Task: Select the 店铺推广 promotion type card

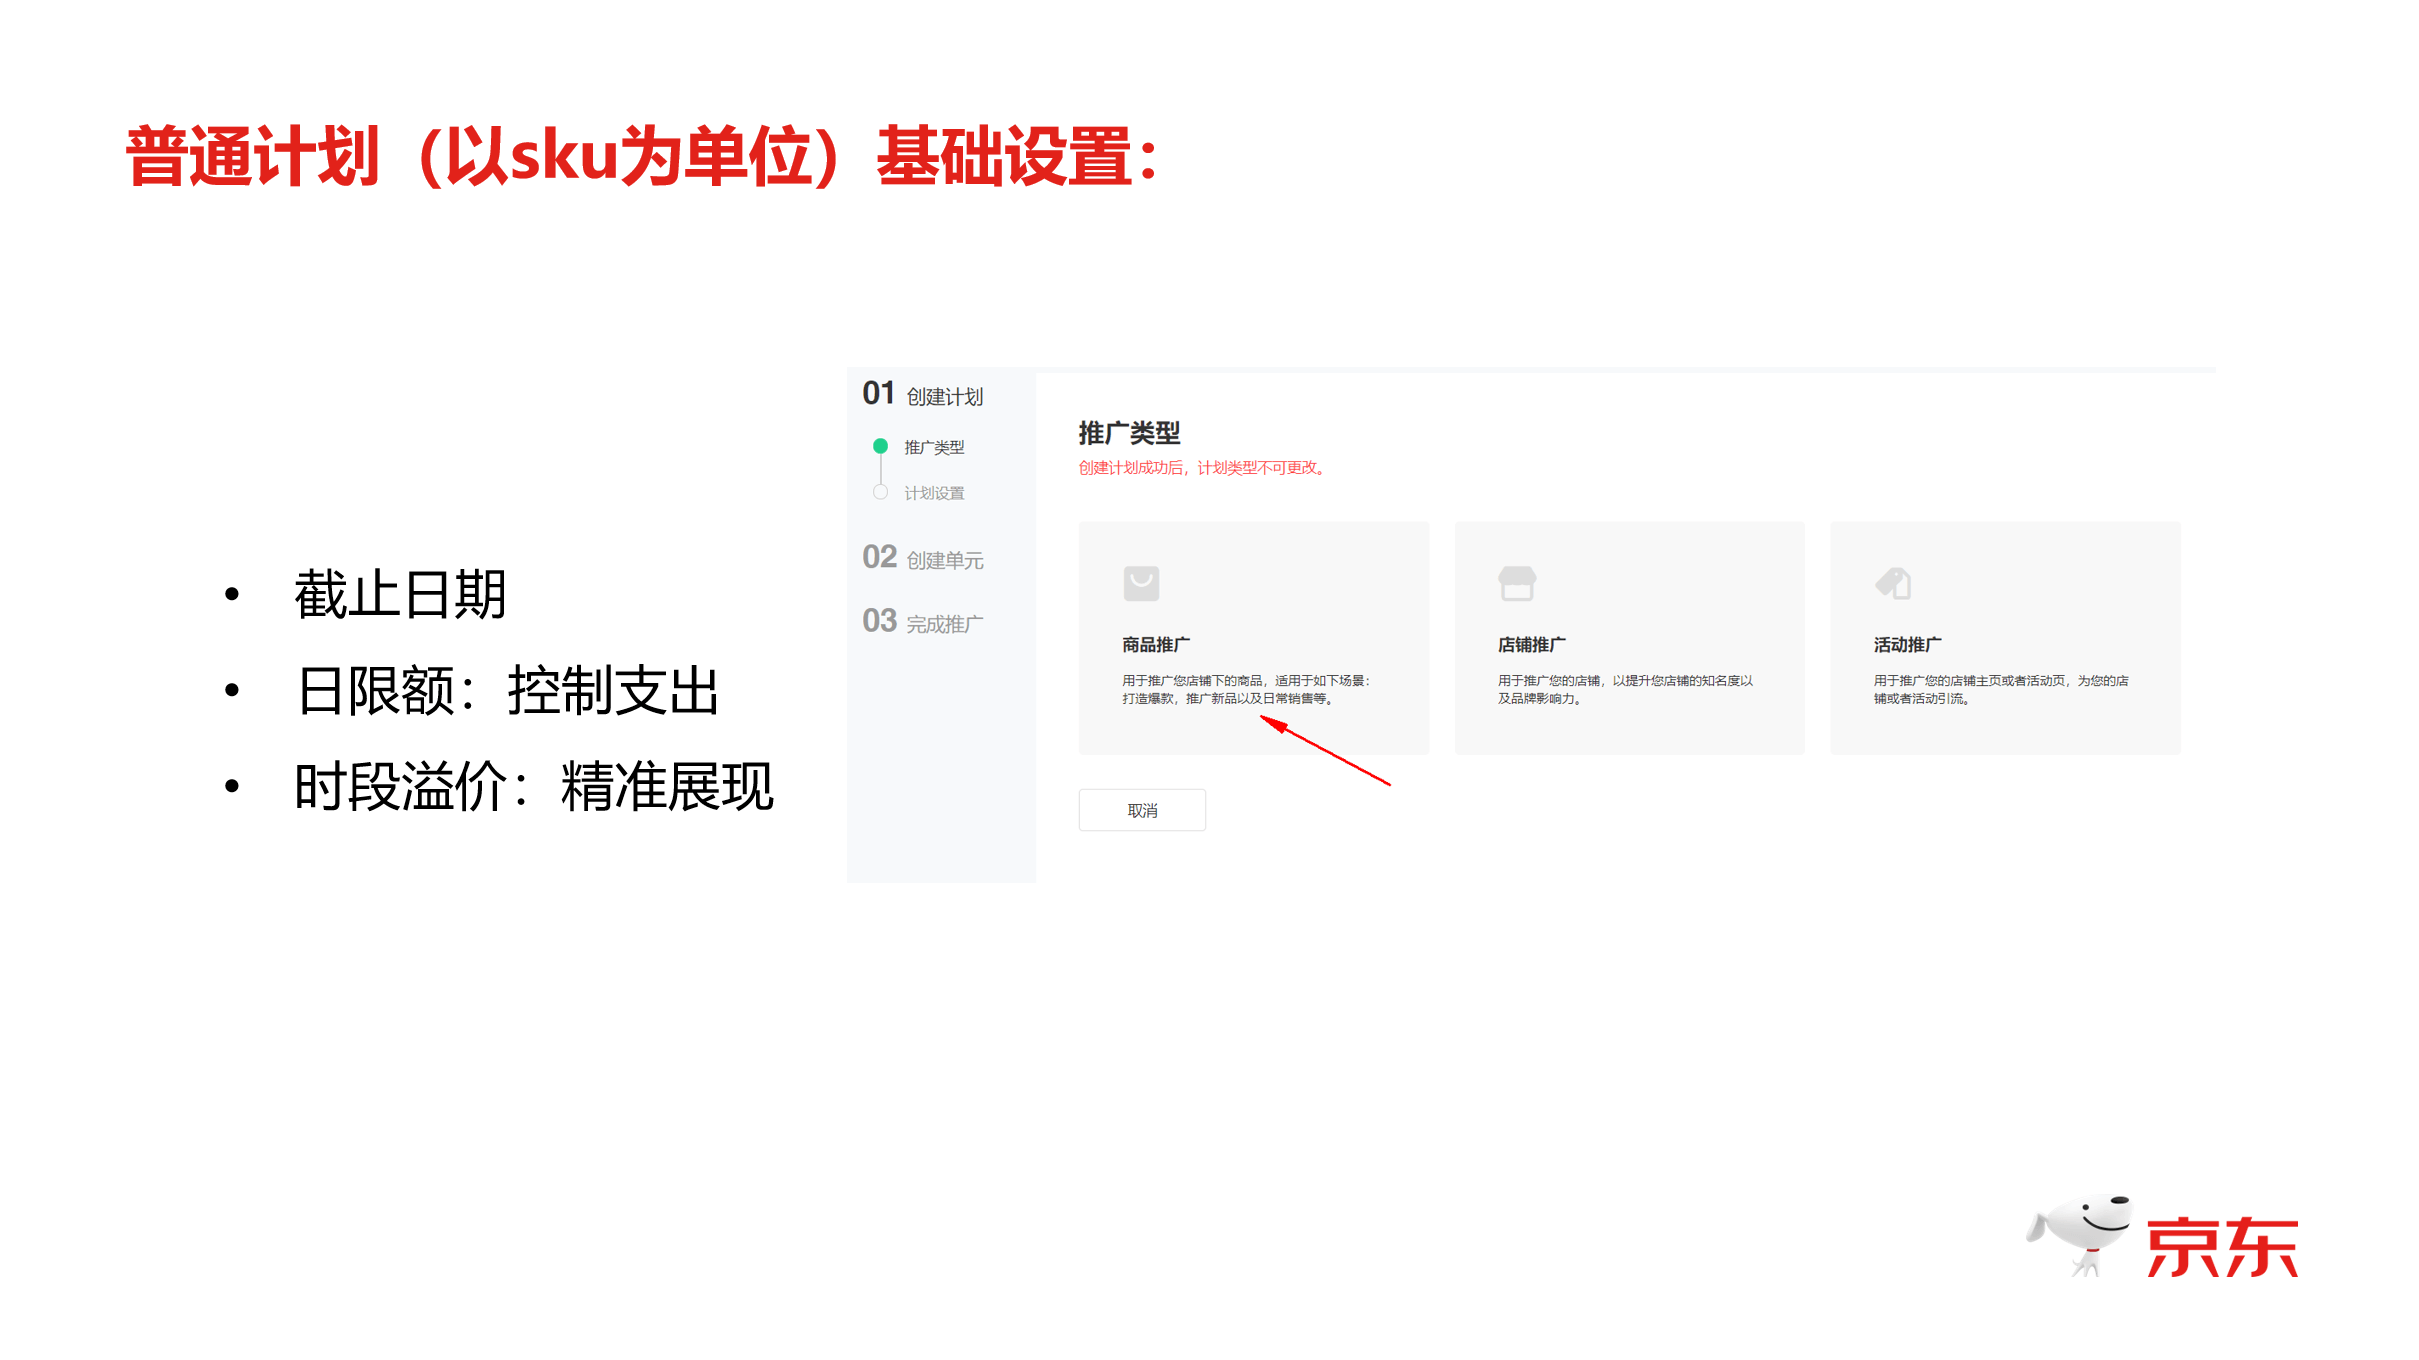Action: tap(1628, 637)
